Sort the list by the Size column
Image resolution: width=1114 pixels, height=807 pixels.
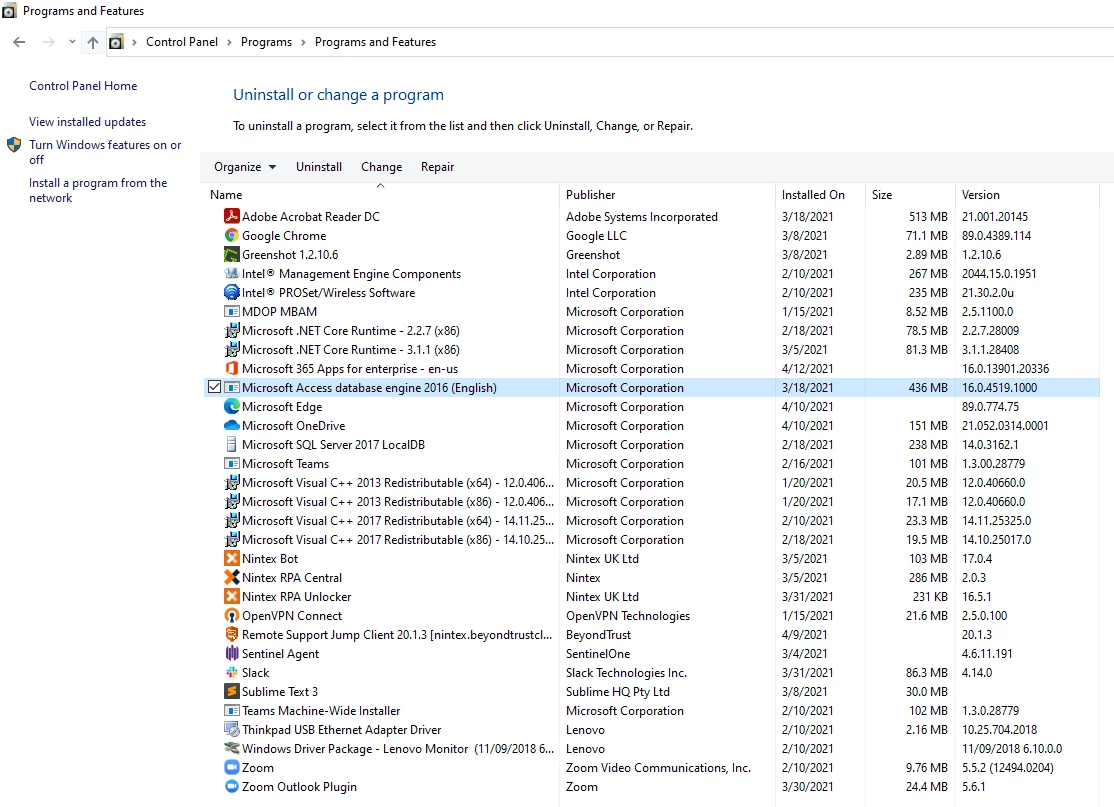[x=909, y=195]
